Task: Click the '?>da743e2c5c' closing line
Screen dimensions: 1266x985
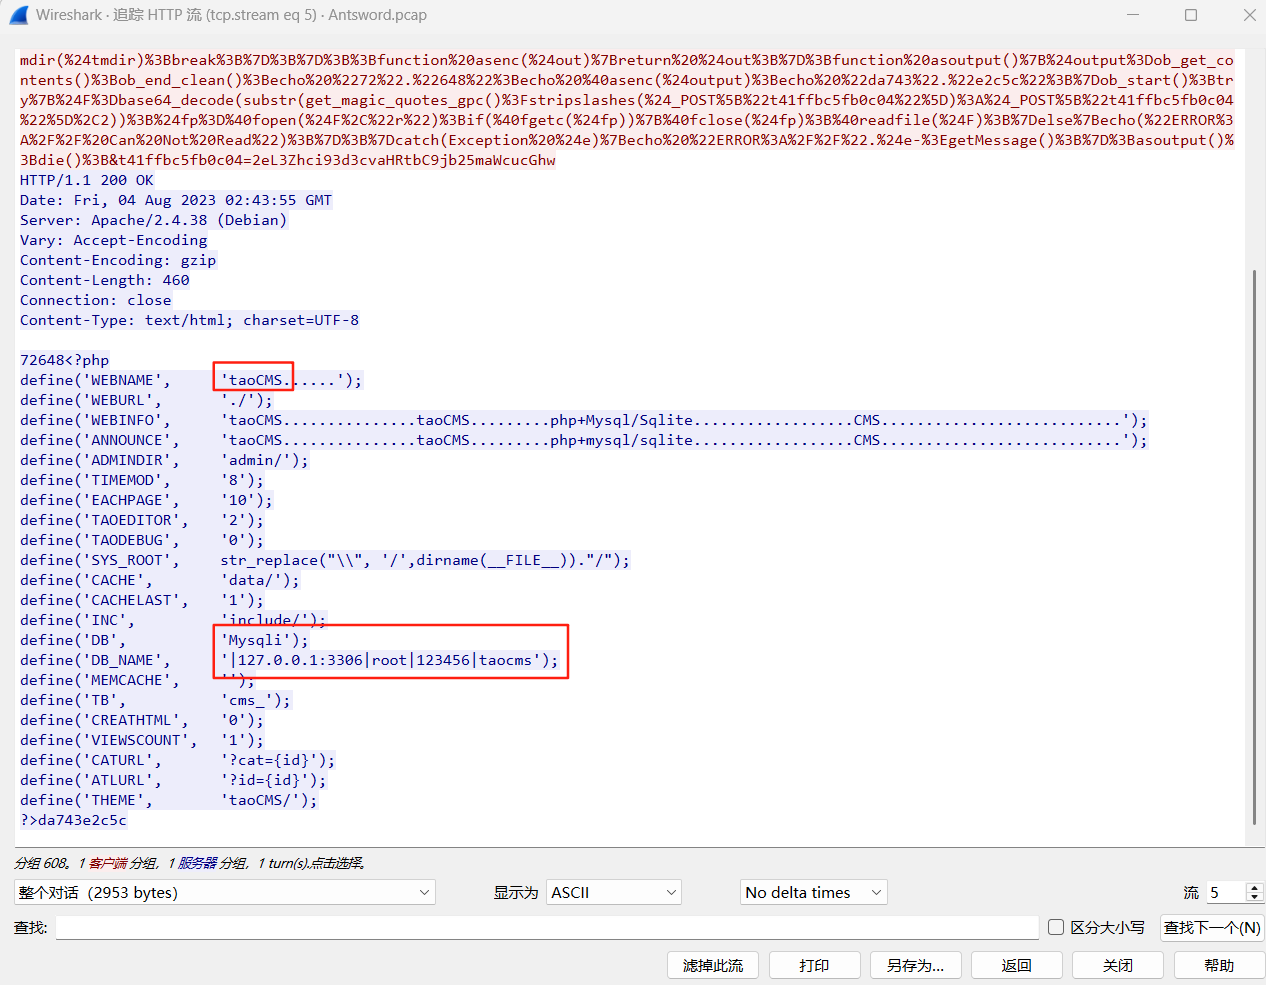Action: pos(74,820)
